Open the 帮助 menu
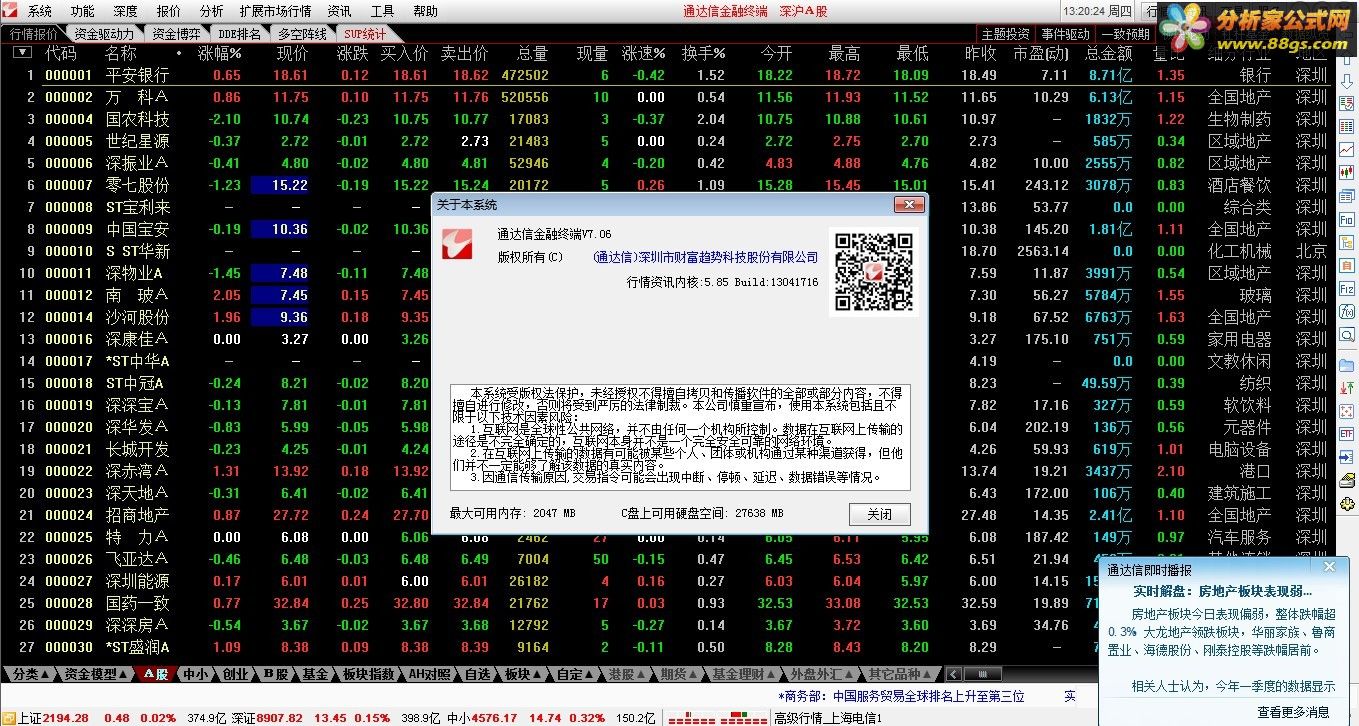Image resolution: width=1359 pixels, height=726 pixels. pos(425,11)
